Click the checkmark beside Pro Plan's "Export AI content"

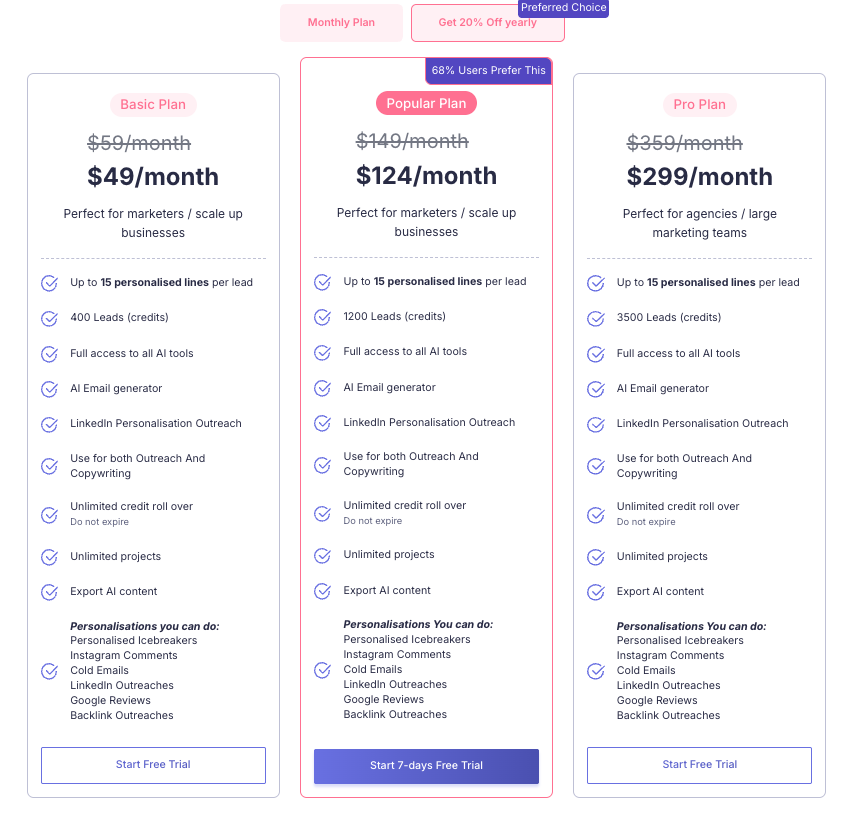595,592
